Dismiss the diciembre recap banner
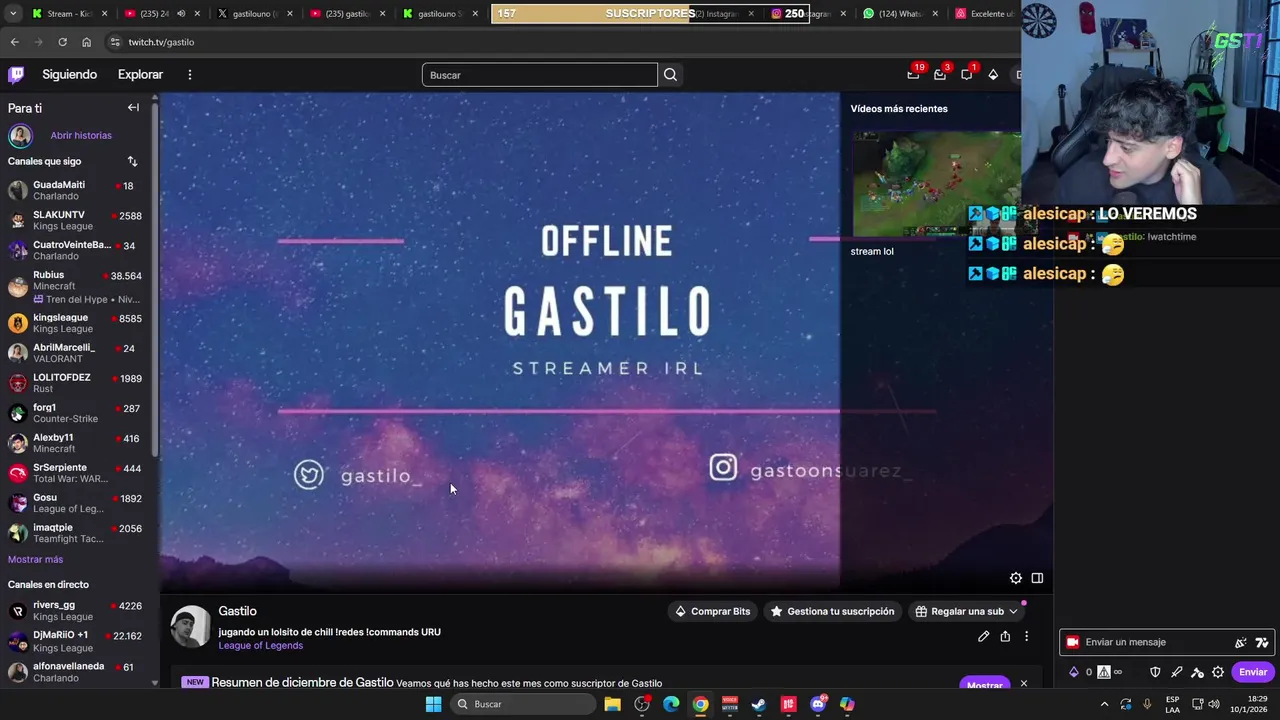 1023,684
